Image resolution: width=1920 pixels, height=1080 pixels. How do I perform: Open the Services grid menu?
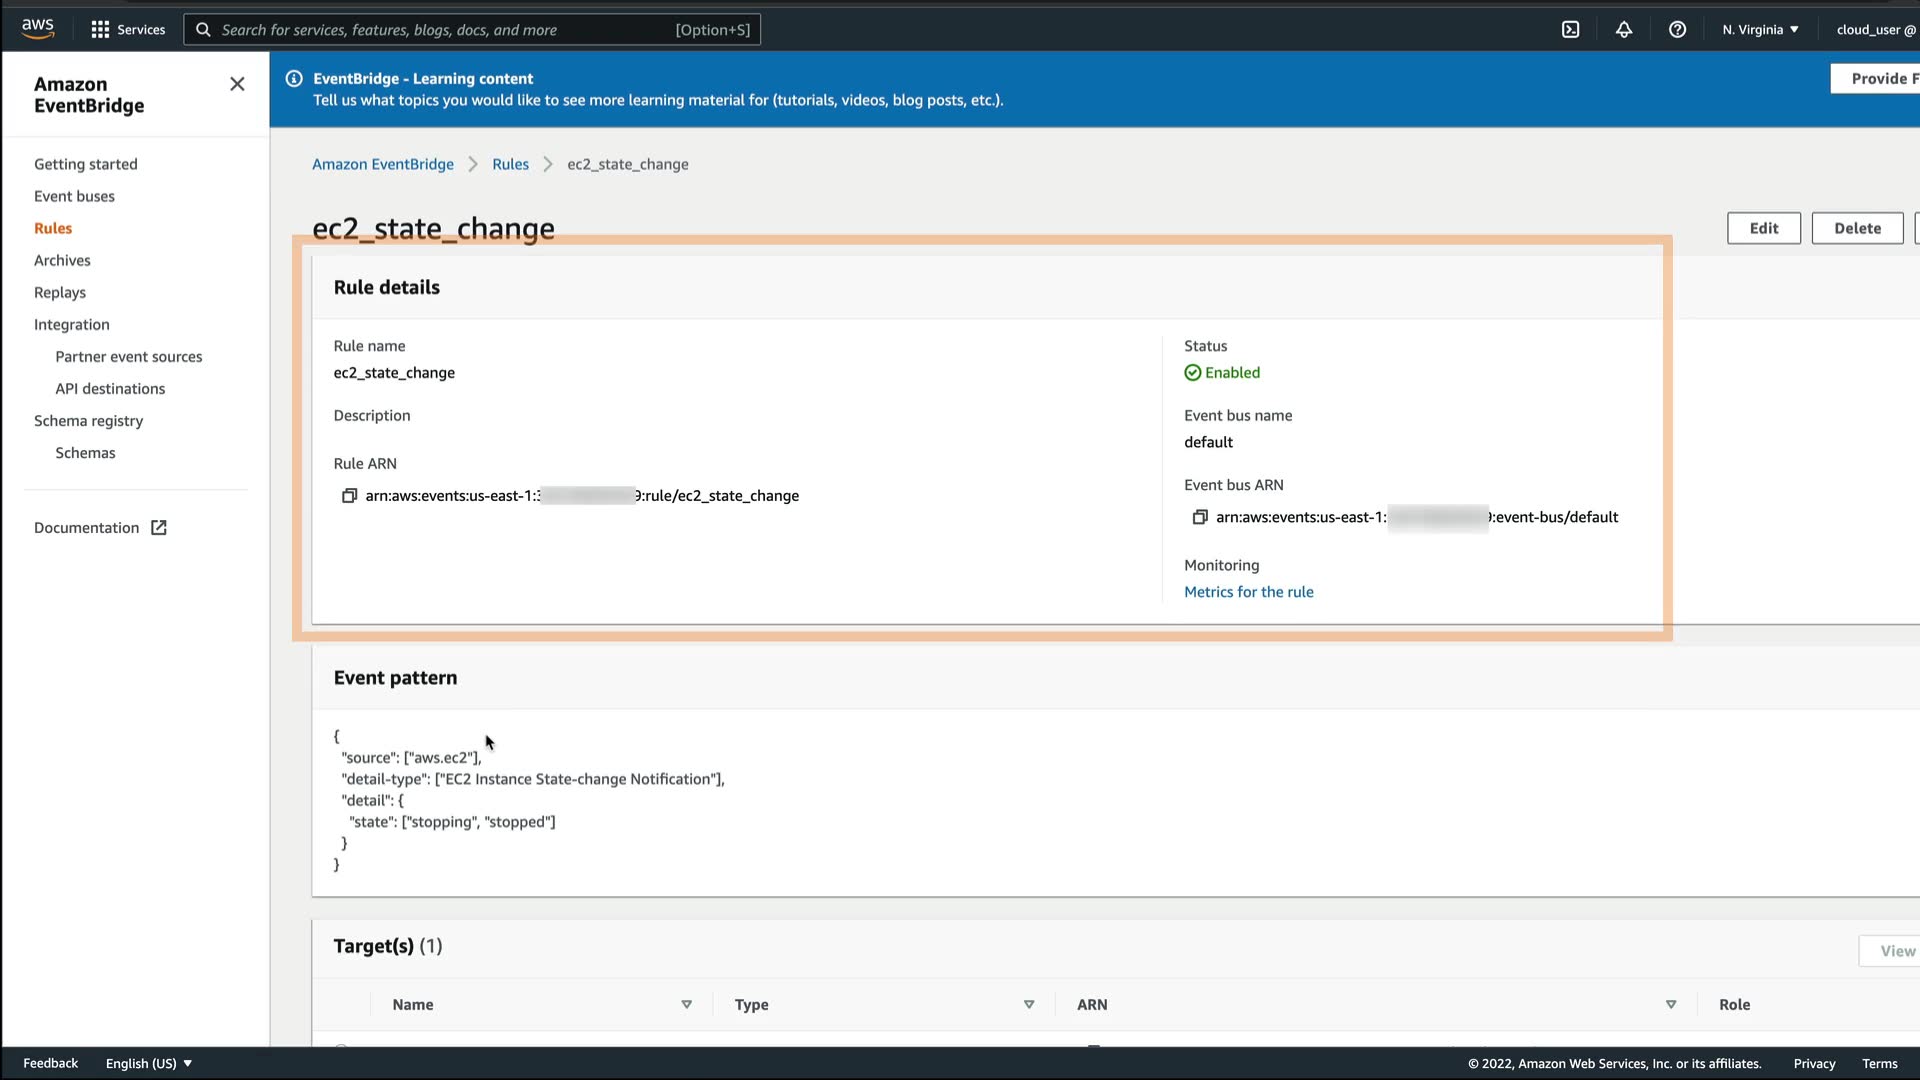tap(100, 30)
